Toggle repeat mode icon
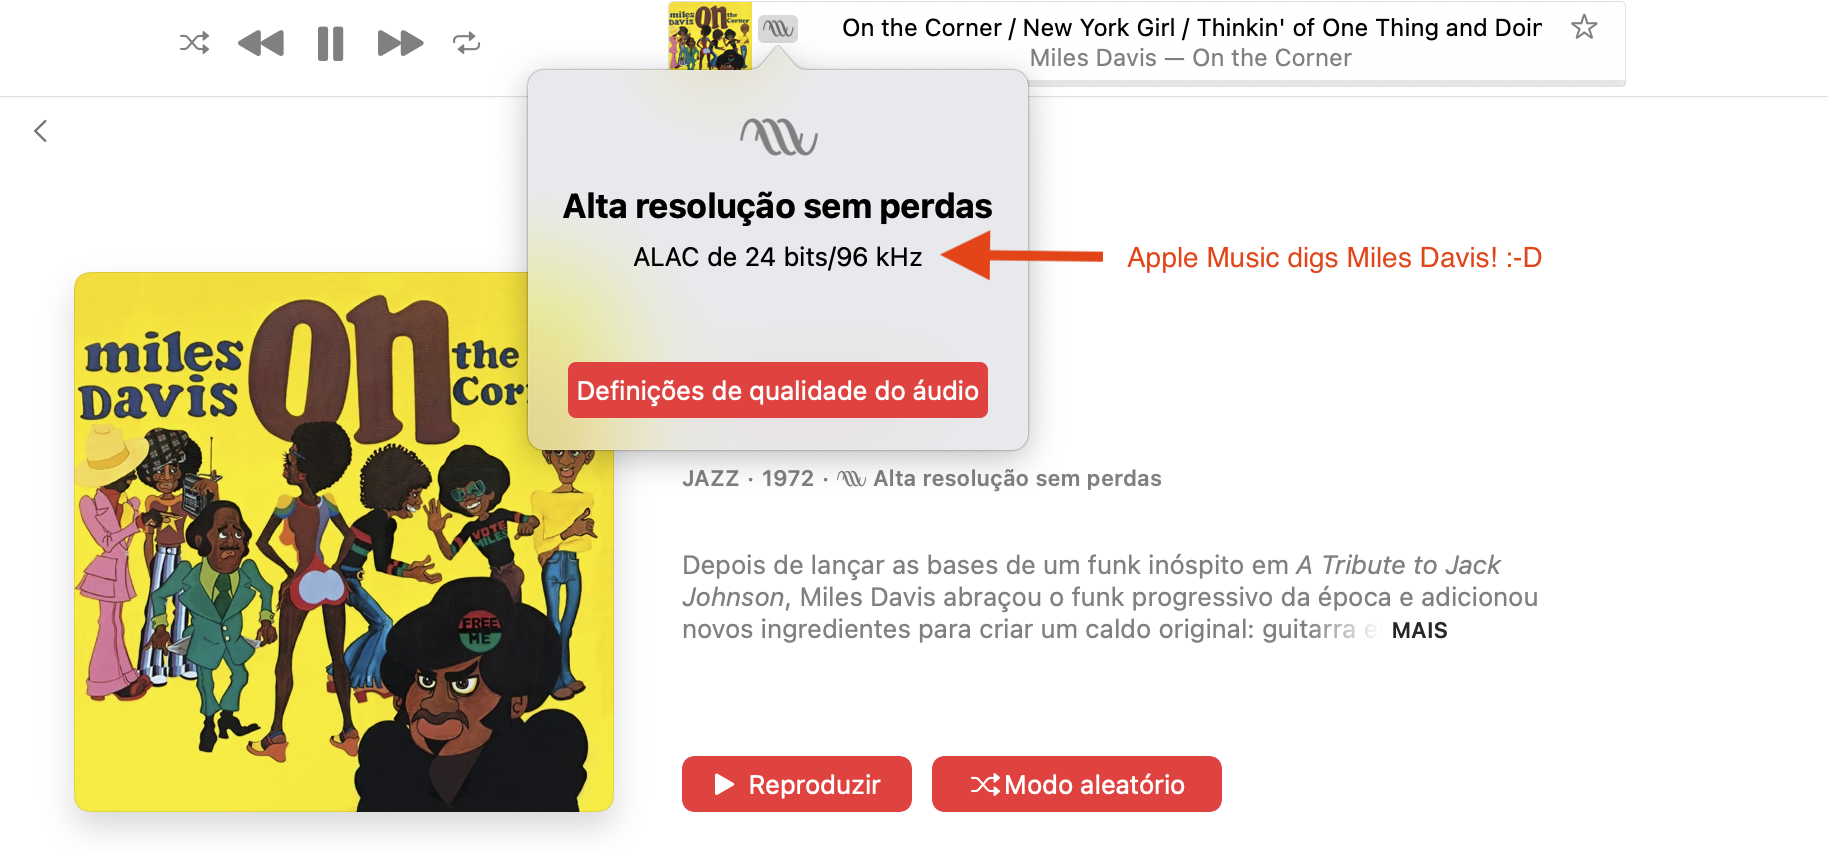Image resolution: width=1828 pixels, height=850 pixels. click(x=466, y=43)
